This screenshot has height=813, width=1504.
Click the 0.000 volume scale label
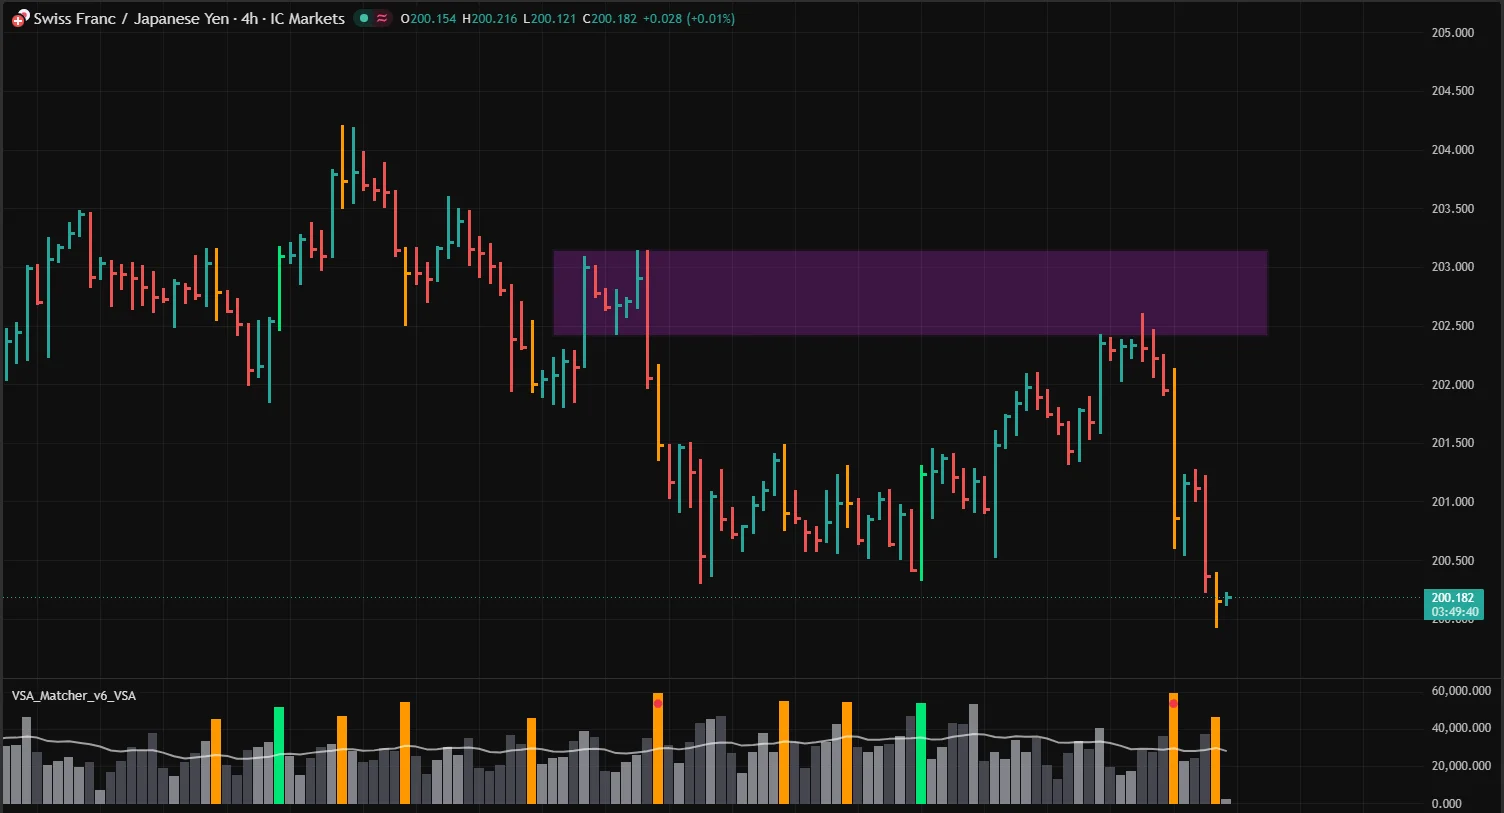pos(1446,804)
